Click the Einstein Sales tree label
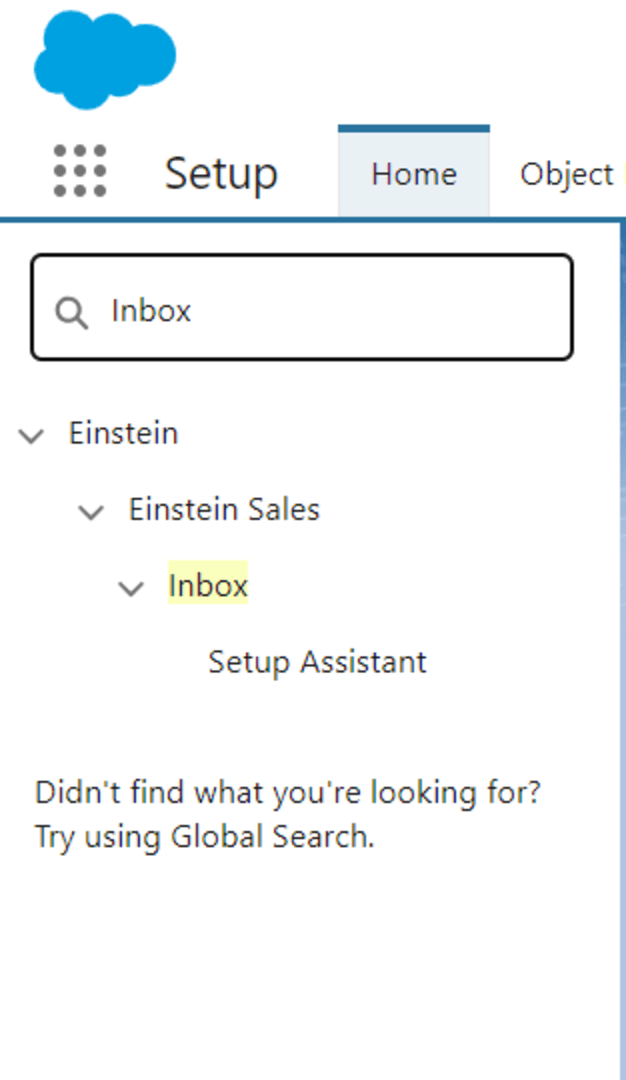The height and width of the screenshot is (1080, 626). [x=224, y=510]
